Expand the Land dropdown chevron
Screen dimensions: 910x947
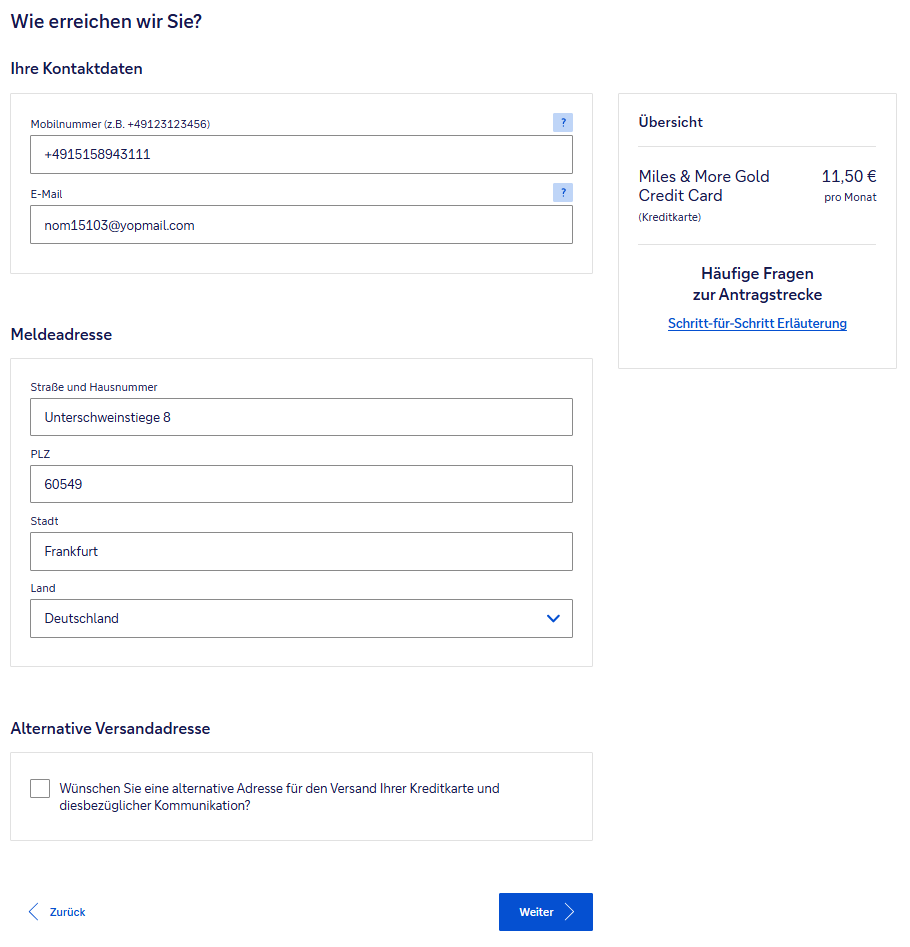(553, 619)
